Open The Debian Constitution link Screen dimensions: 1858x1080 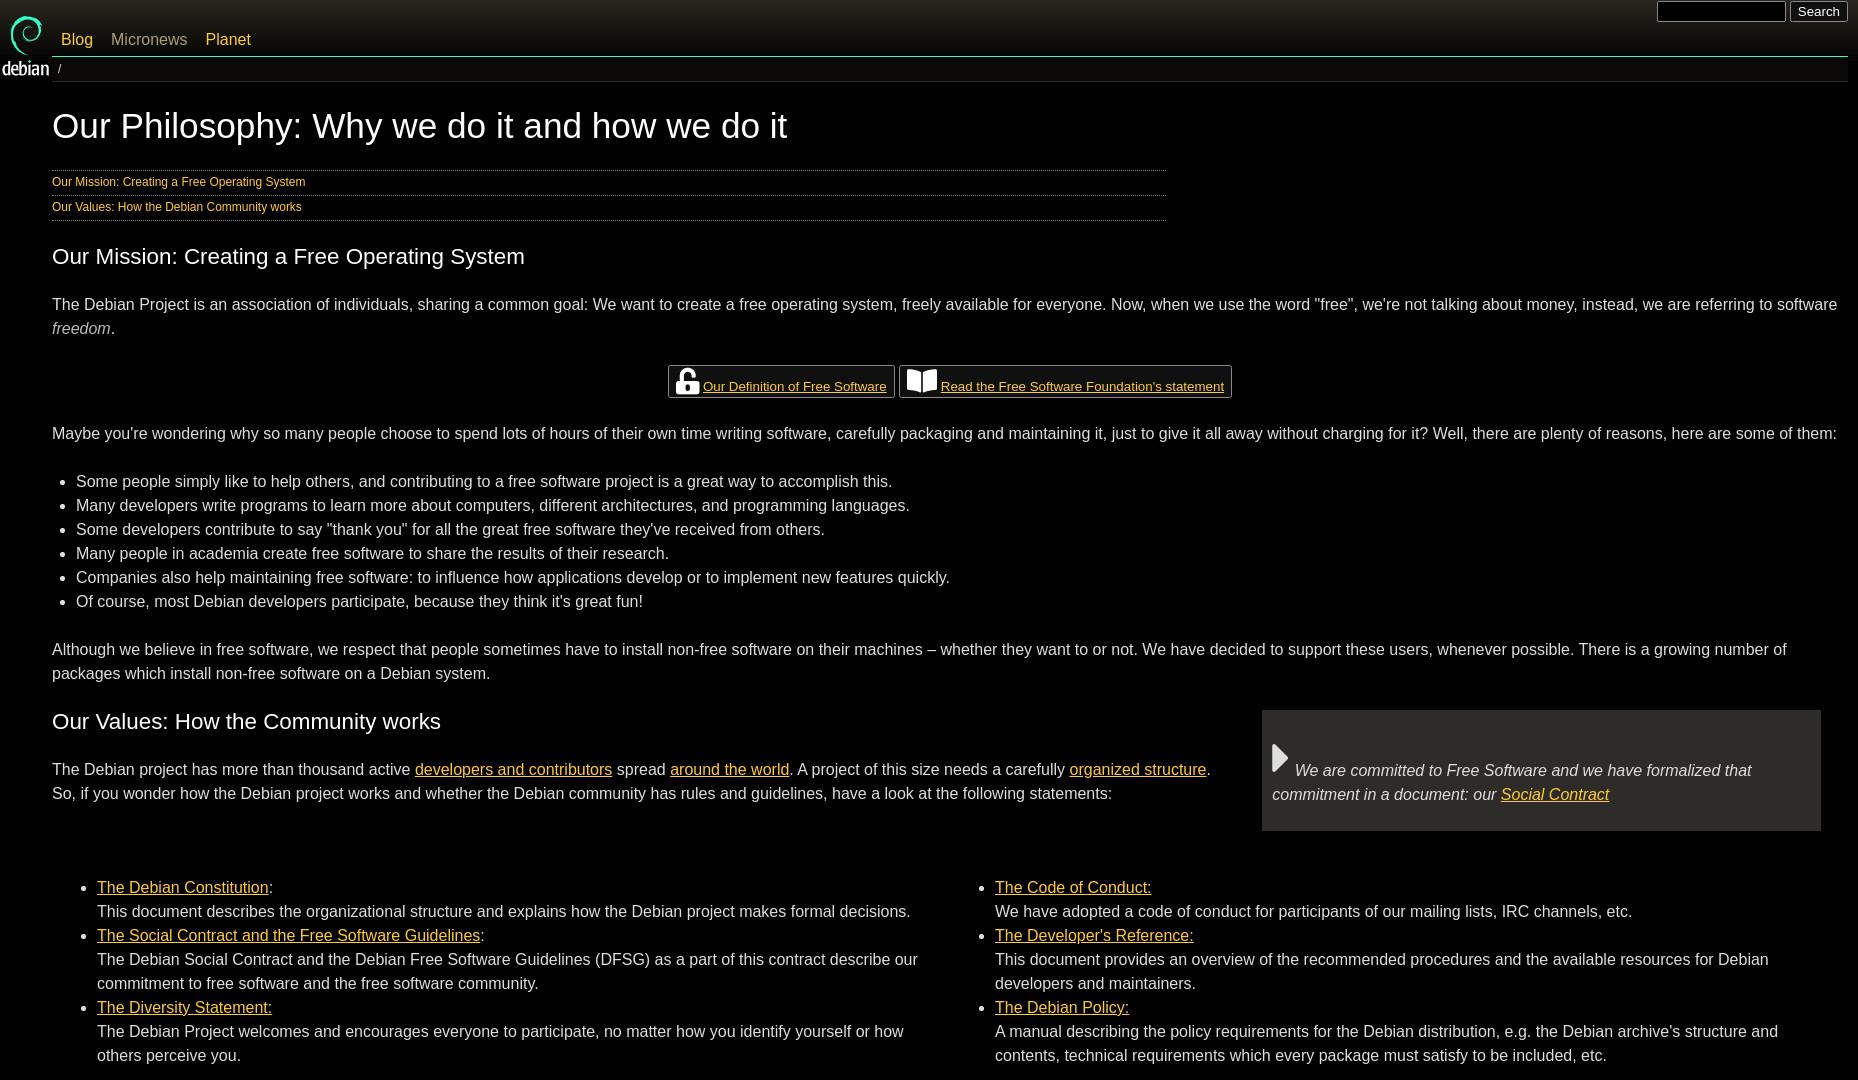(x=182, y=887)
